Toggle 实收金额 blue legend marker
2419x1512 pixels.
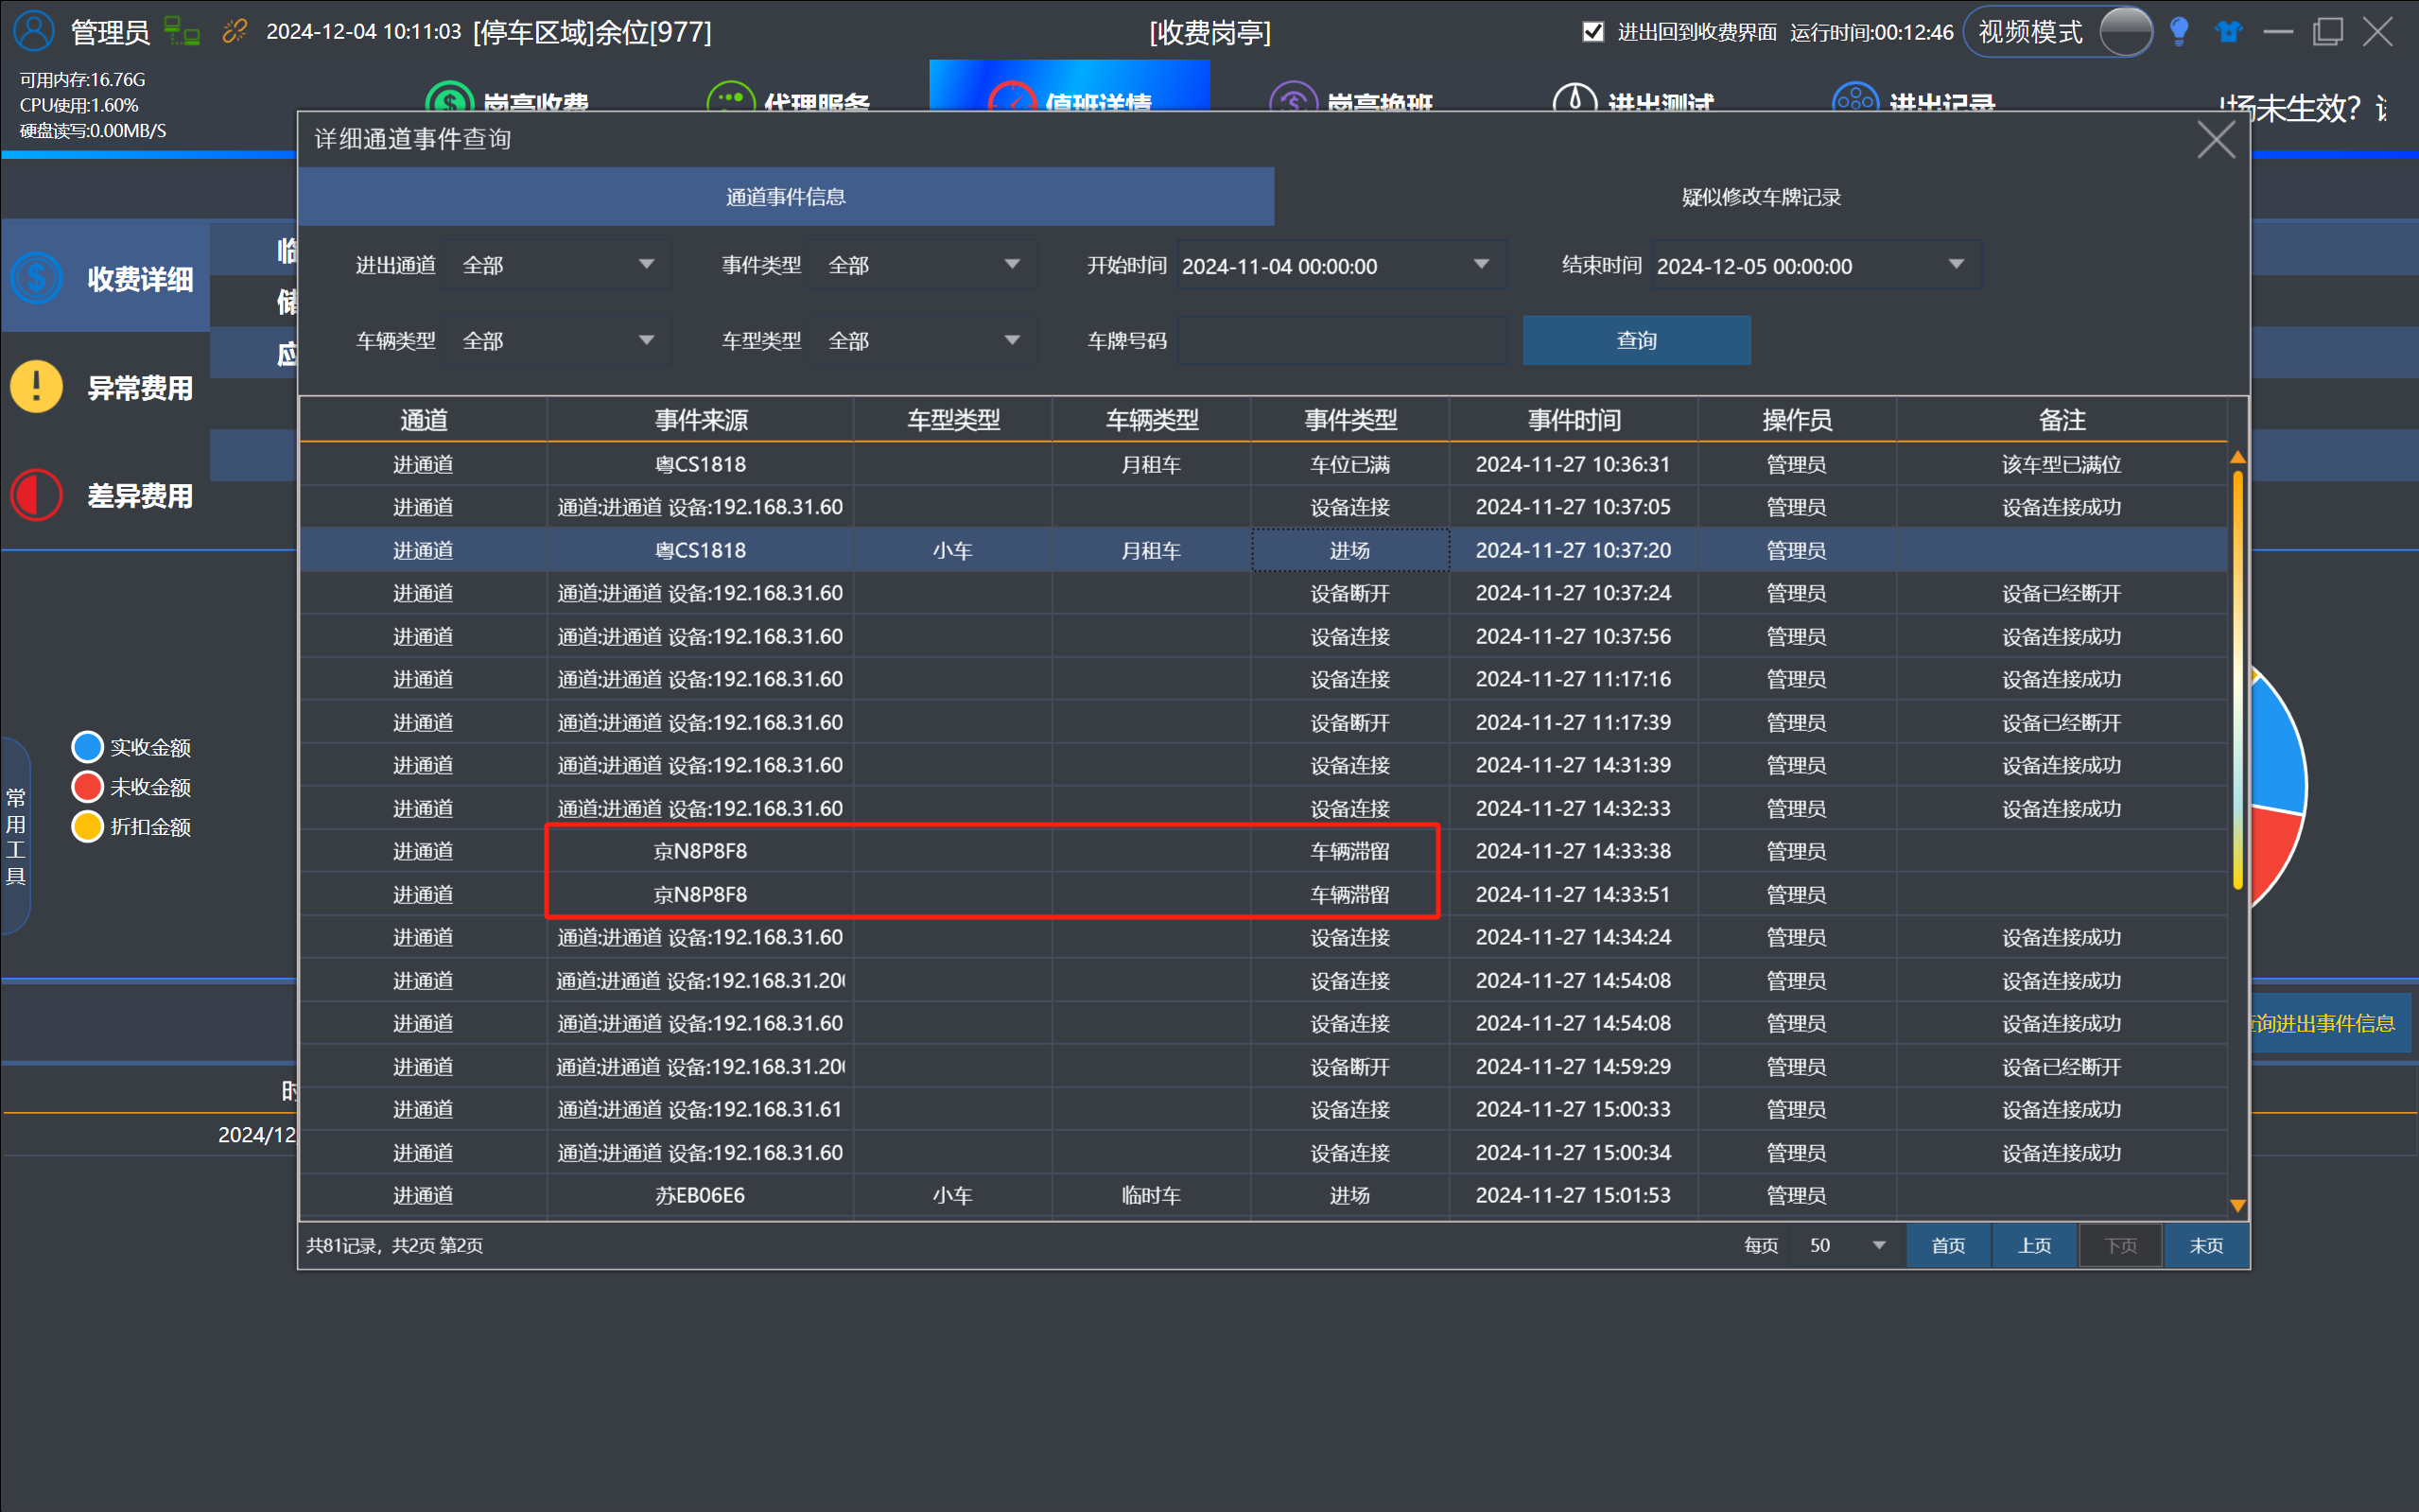click(x=88, y=747)
